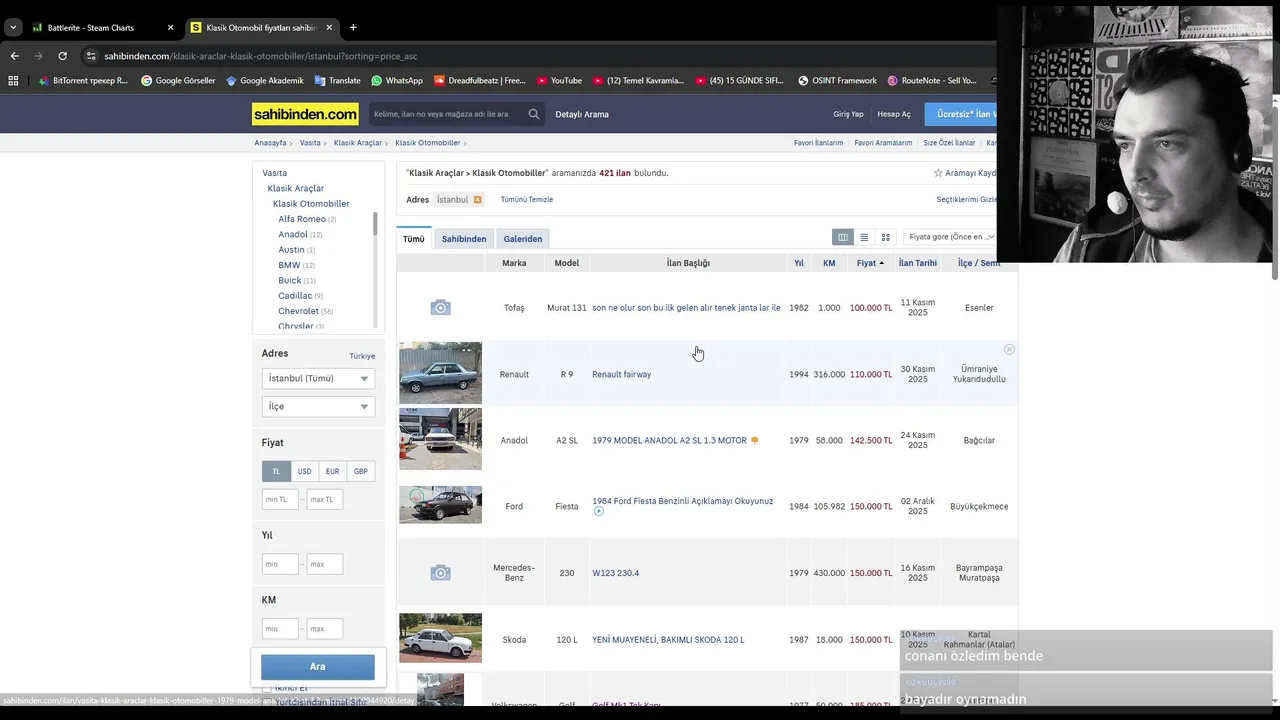Click the KM max field
The height and width of the screenshot is (720, 1280).
click(325, 629)
